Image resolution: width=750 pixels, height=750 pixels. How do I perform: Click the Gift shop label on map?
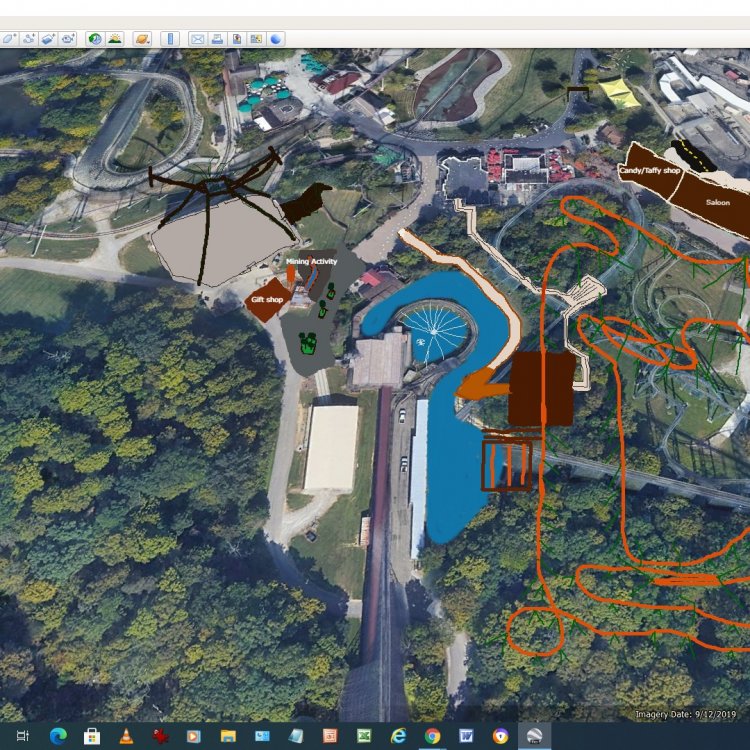[x=267, y=299]
